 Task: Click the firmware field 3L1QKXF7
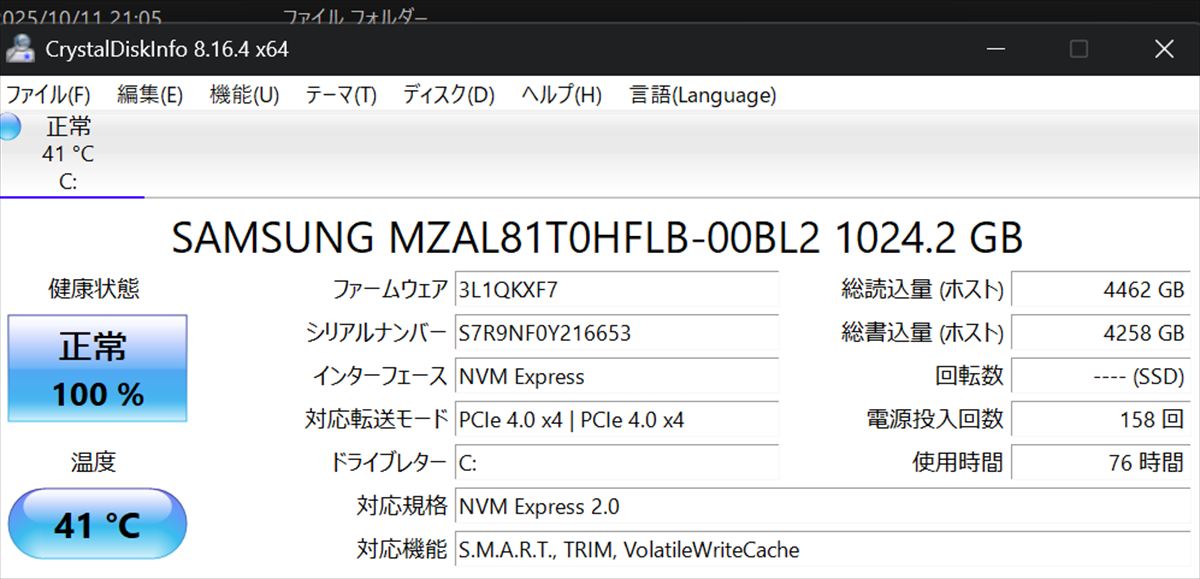tap(616, 290)
